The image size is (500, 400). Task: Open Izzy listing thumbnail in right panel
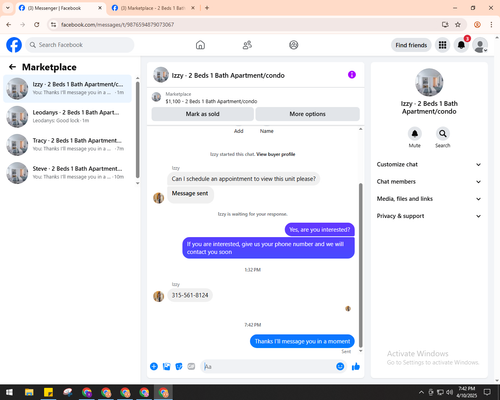coord(429,82)
